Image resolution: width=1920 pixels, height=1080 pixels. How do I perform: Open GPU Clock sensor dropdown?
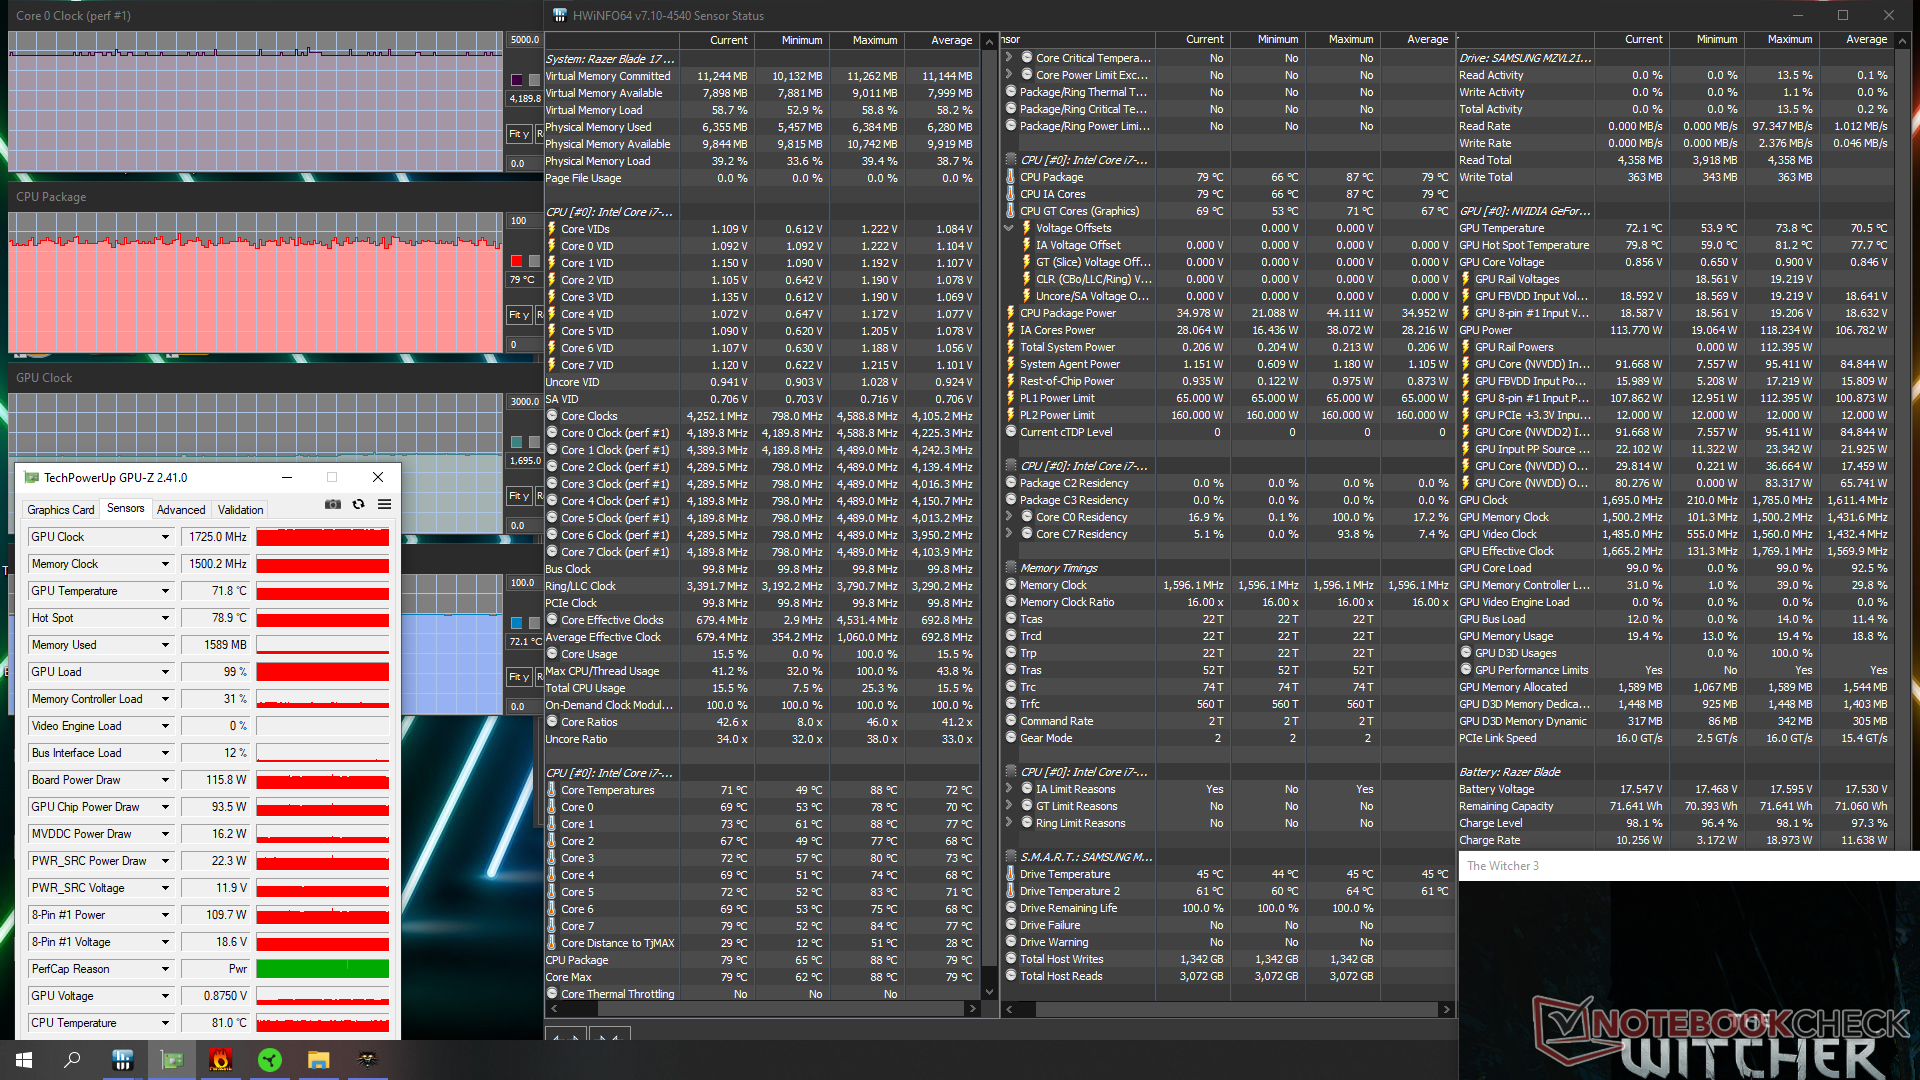[x=165, y=537]
